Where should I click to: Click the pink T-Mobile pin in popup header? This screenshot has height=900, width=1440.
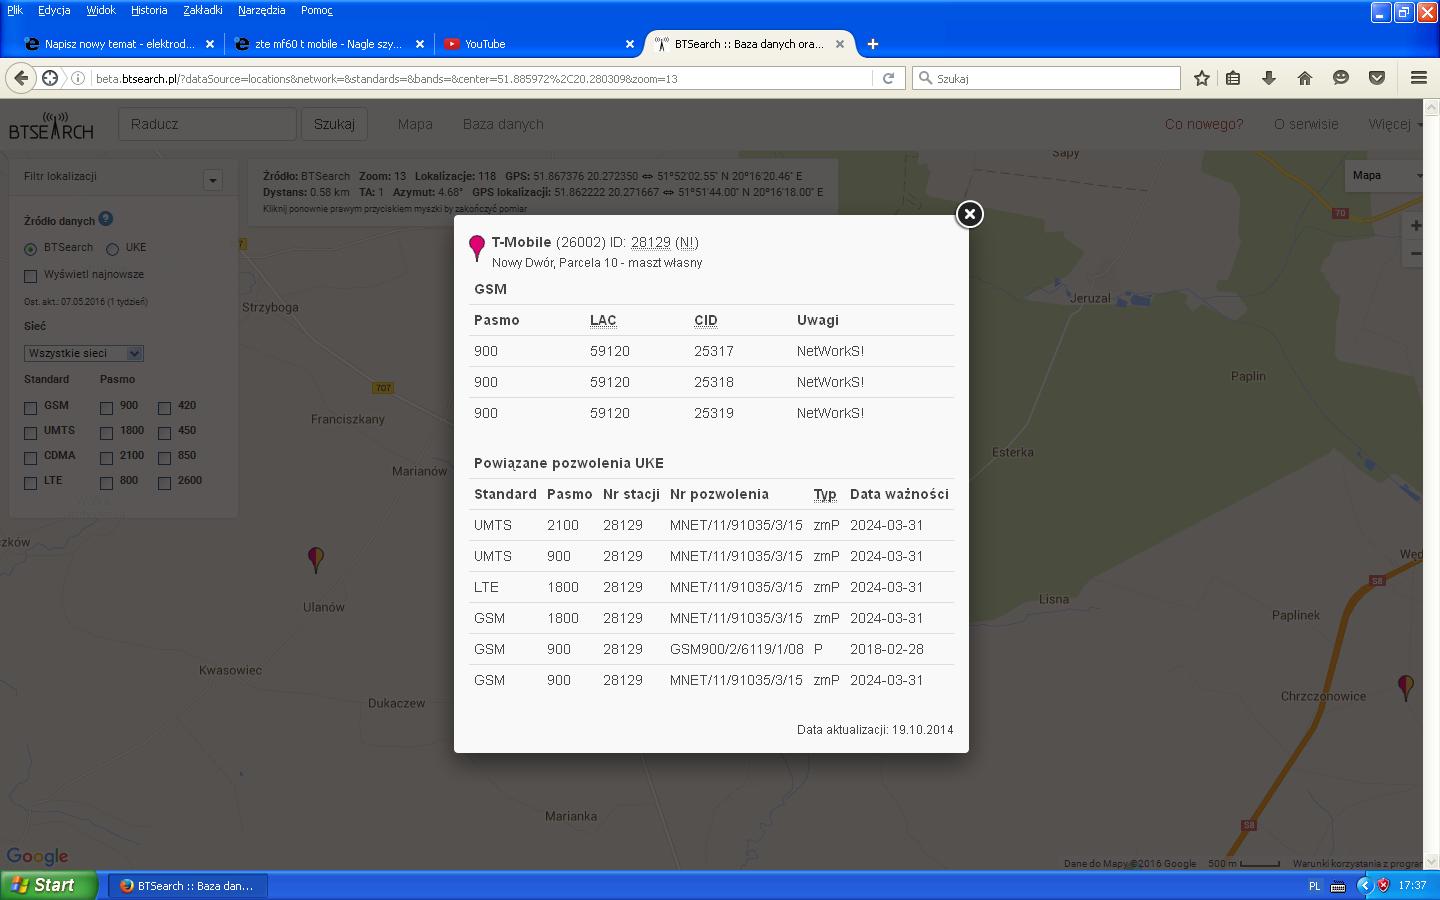click(x=477, y=248)
